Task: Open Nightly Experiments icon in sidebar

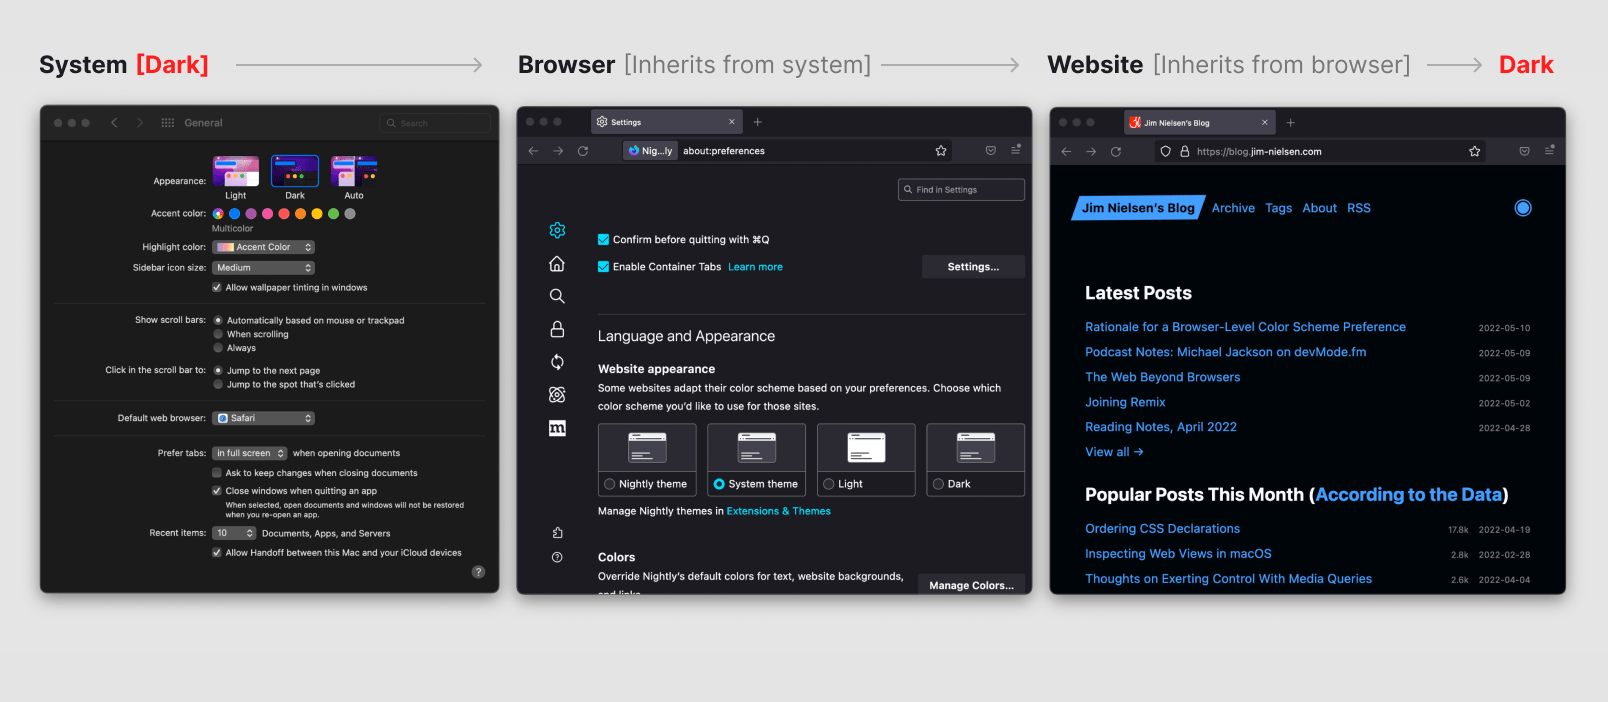Action: coord(557,395)
